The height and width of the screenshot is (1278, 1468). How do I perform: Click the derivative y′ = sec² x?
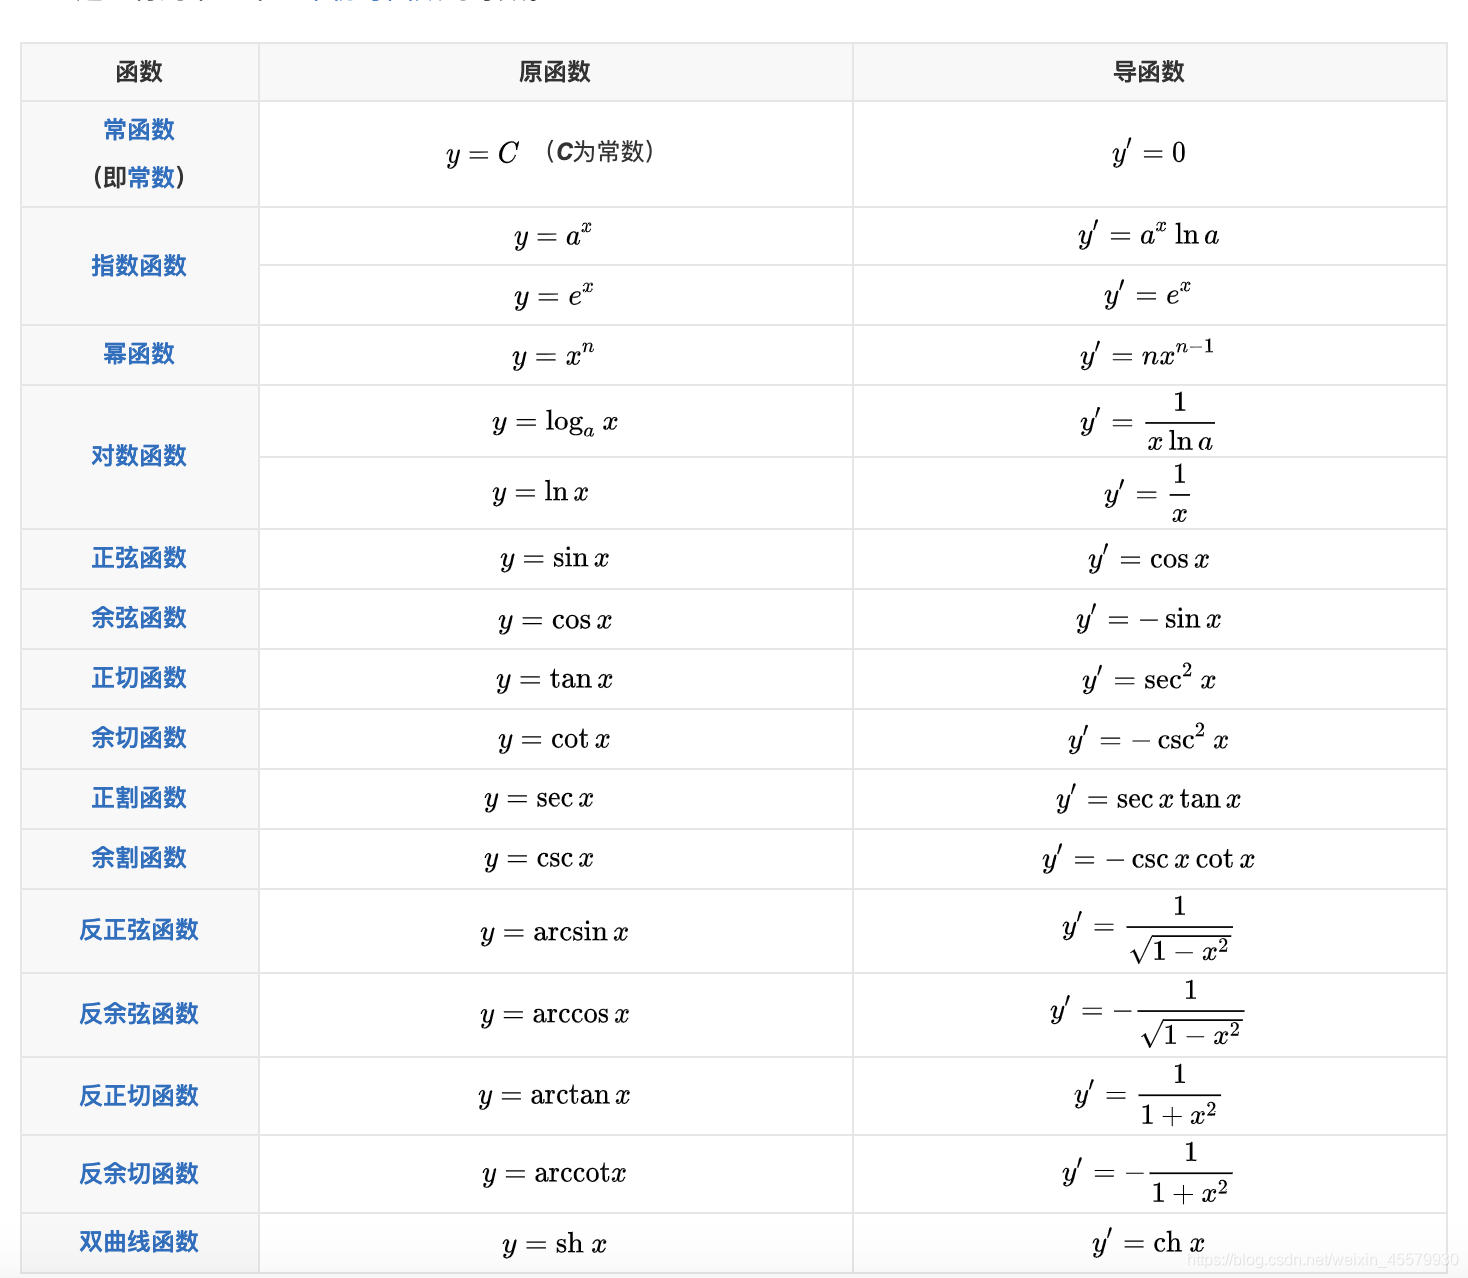[1149, 678]
